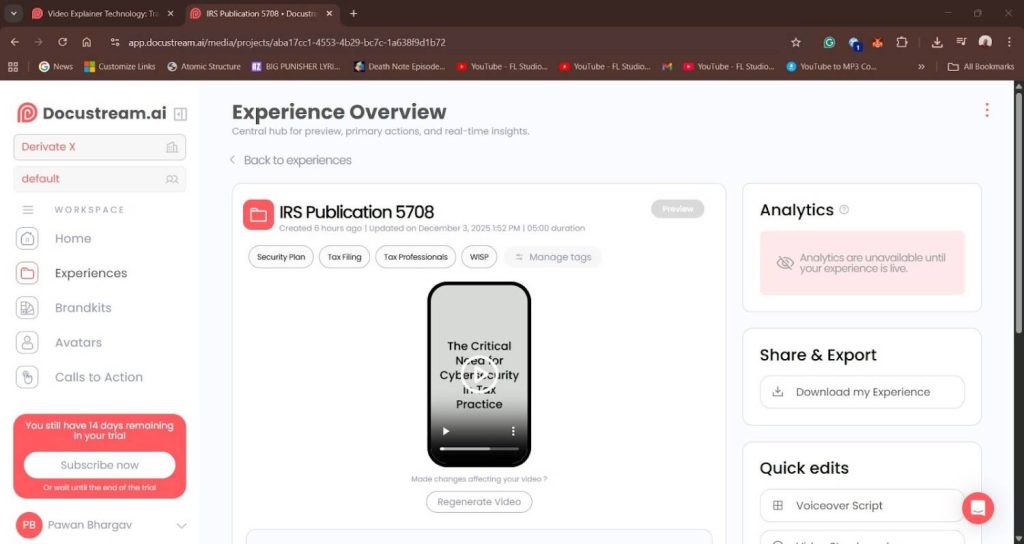This screenshot has width=1024, height=544.
Task: Open video player three-dot options
Action: pyautogui.click(x=513, y=431)
